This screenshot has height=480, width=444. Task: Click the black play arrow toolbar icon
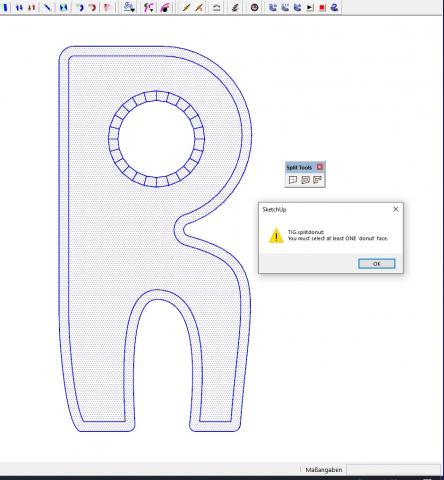(310, 7)
